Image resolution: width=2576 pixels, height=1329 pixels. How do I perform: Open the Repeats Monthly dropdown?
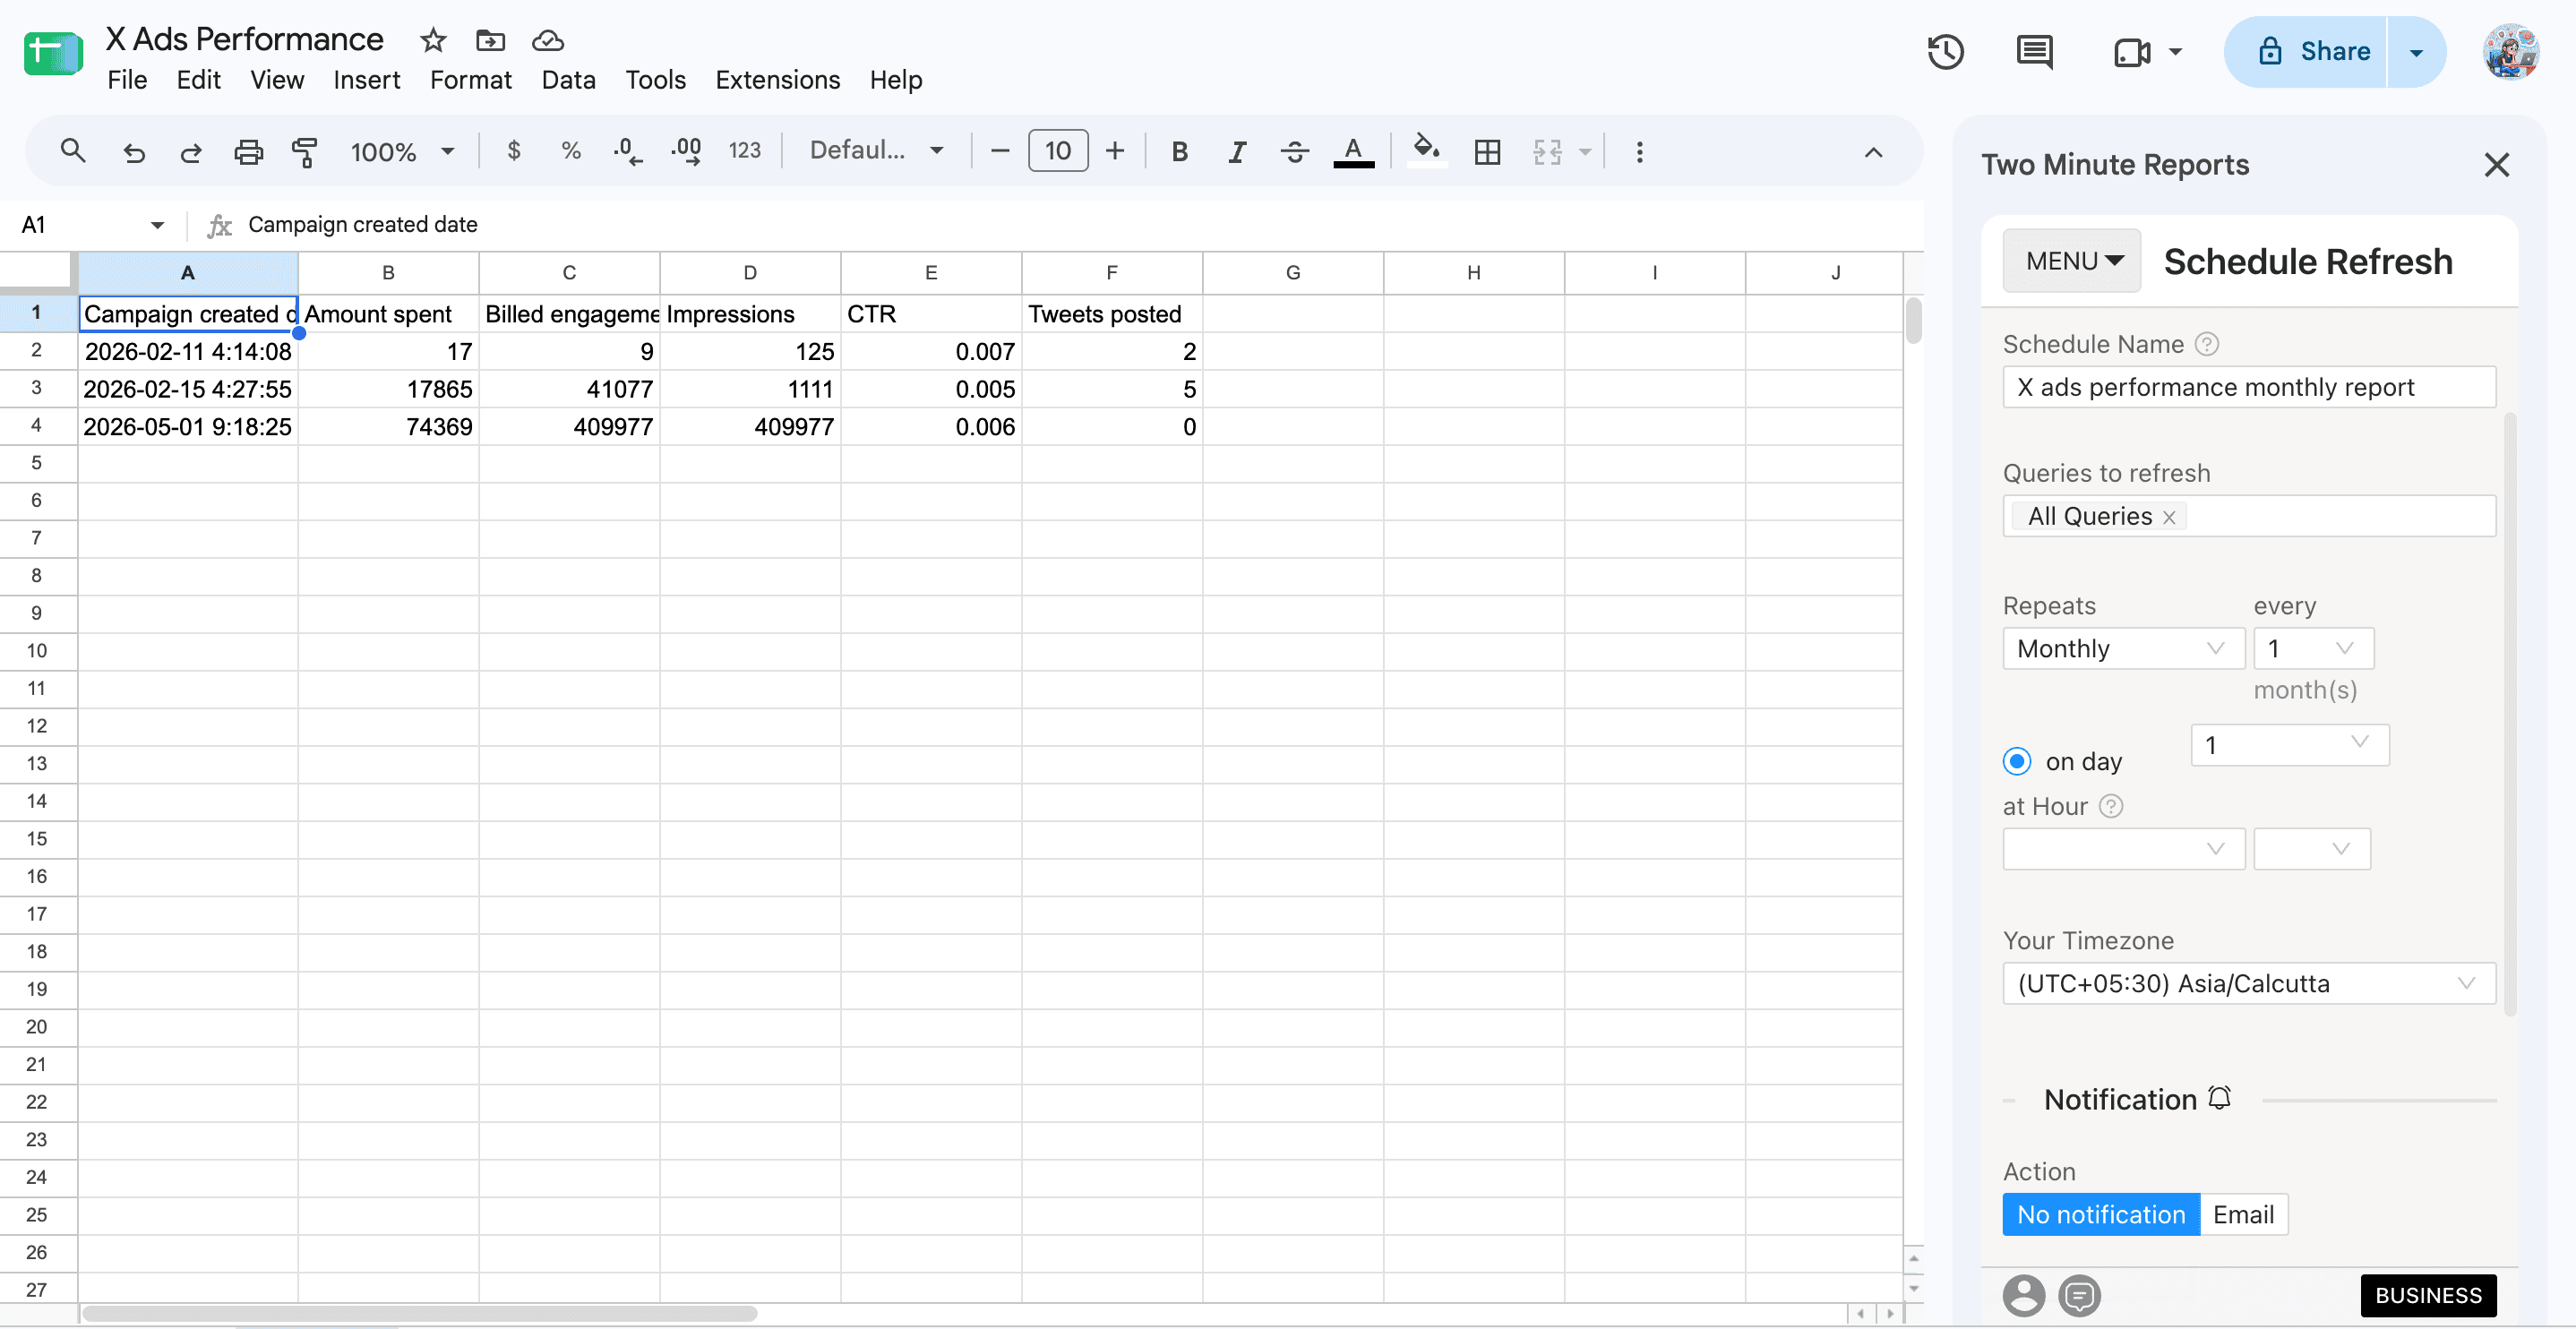2123,648
